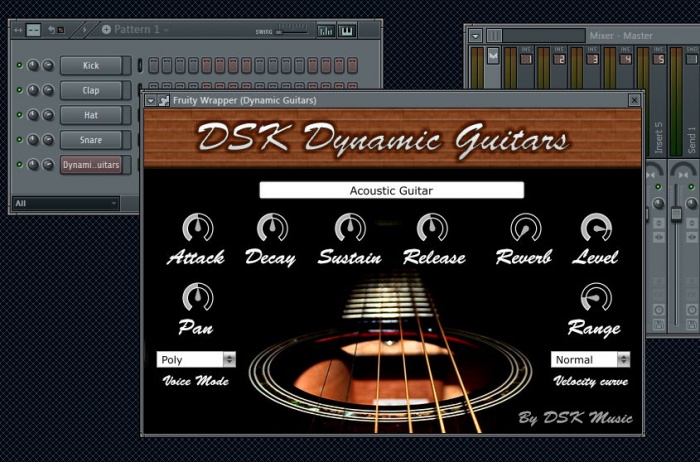This screenshot has height=462, width=700.
Task: Select the Hat channel button
Action: pyautogui.click(x=91, y=115)
